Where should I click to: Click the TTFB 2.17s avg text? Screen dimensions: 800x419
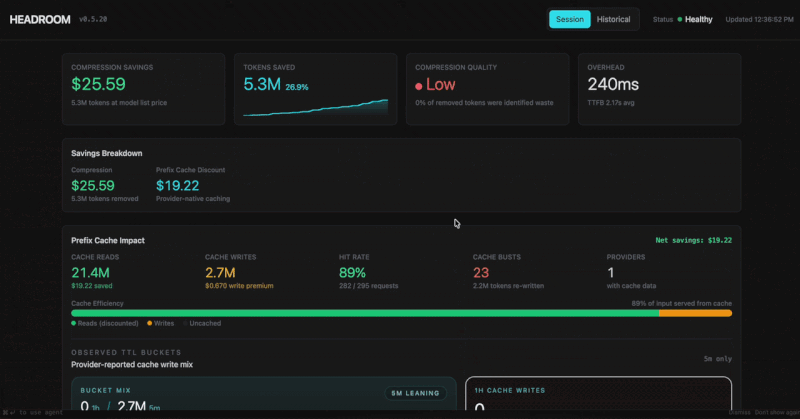click(610, 103)
